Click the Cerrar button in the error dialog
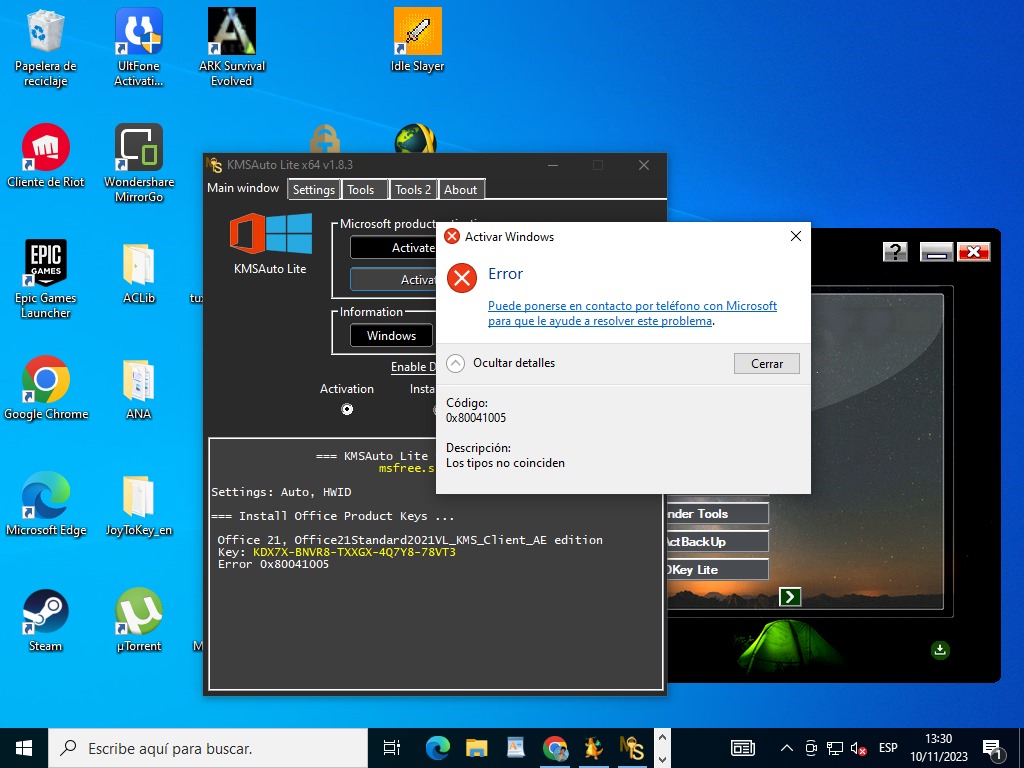Image resolution: width=1024 pixels, height=768 pixels. tap(767, 364)
